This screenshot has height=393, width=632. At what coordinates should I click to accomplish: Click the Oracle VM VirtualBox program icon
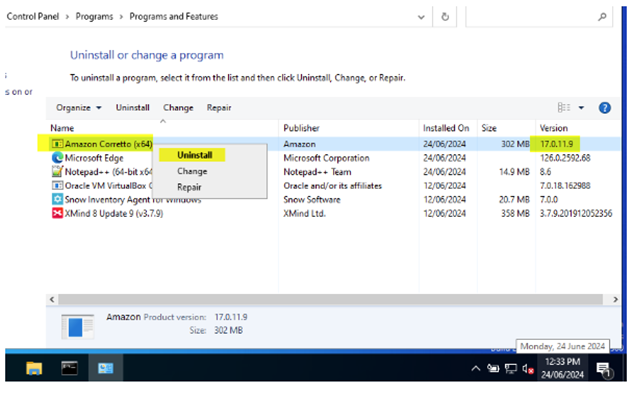tap(58, 185)
